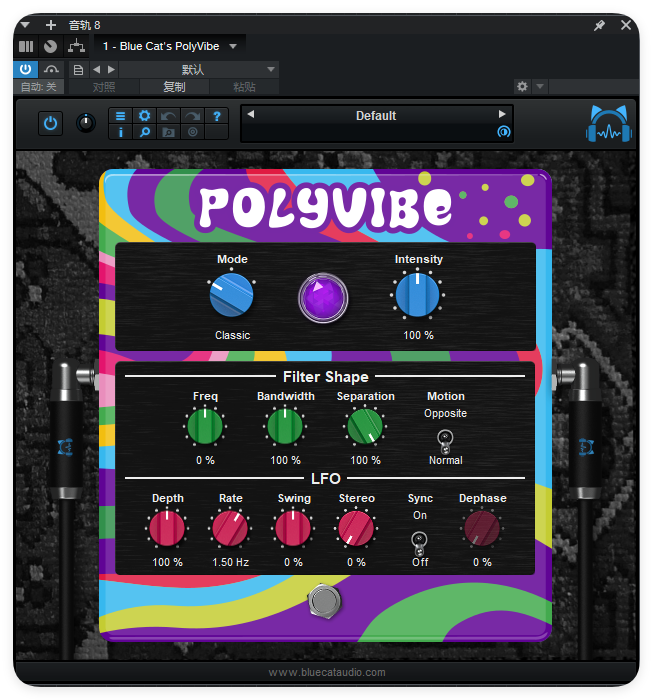The image size is (653, 700).
Task: Open the mixer columns view icon
Action: point(26,46)
